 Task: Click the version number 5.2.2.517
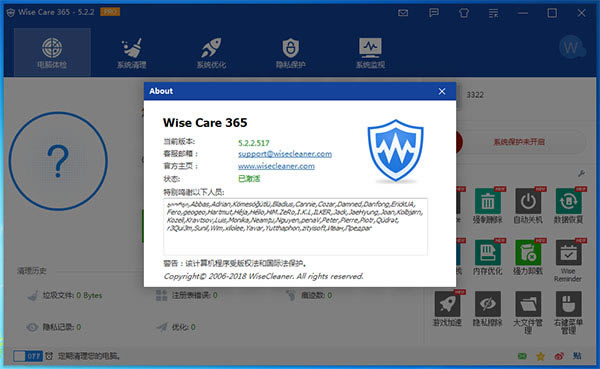(254, 143)
